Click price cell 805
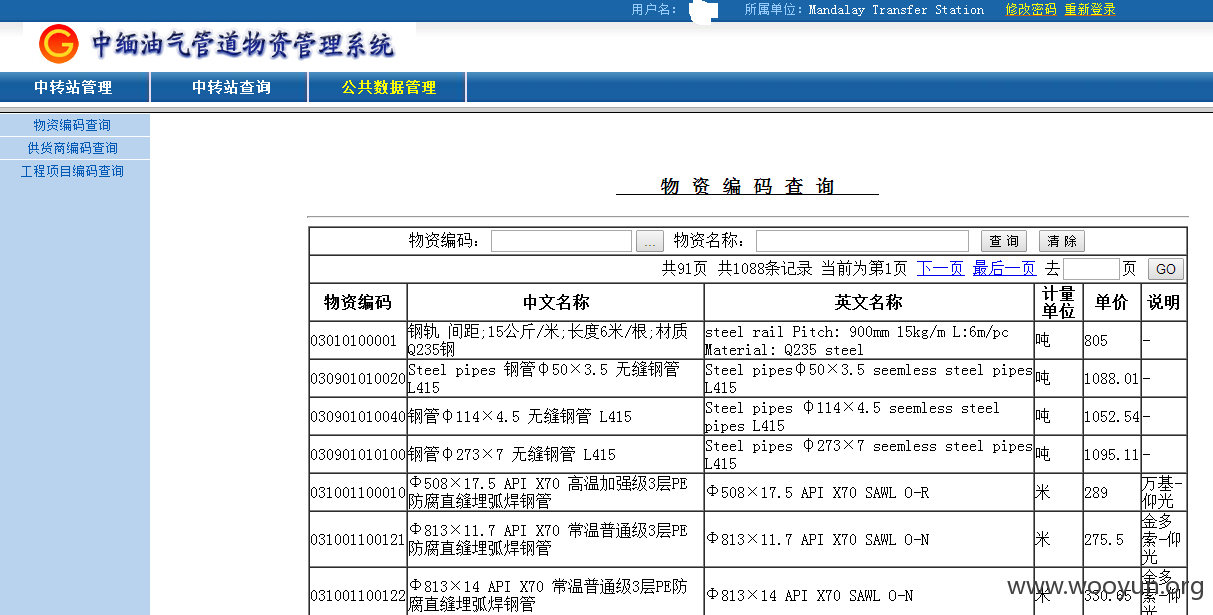The height and width of the screenshot is (615, 1213). coord(1111,341)
